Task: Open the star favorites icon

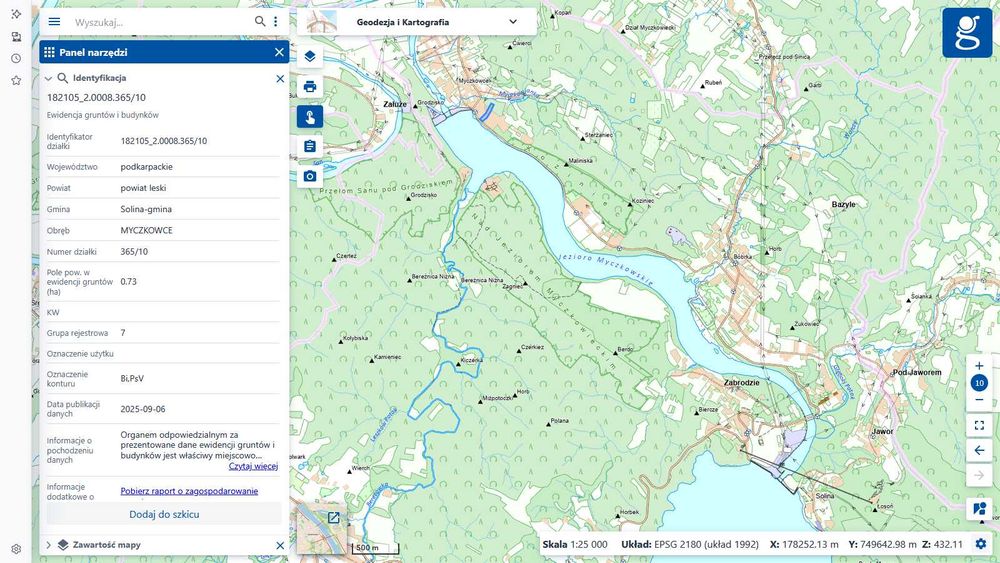Action: coord(16,80)
